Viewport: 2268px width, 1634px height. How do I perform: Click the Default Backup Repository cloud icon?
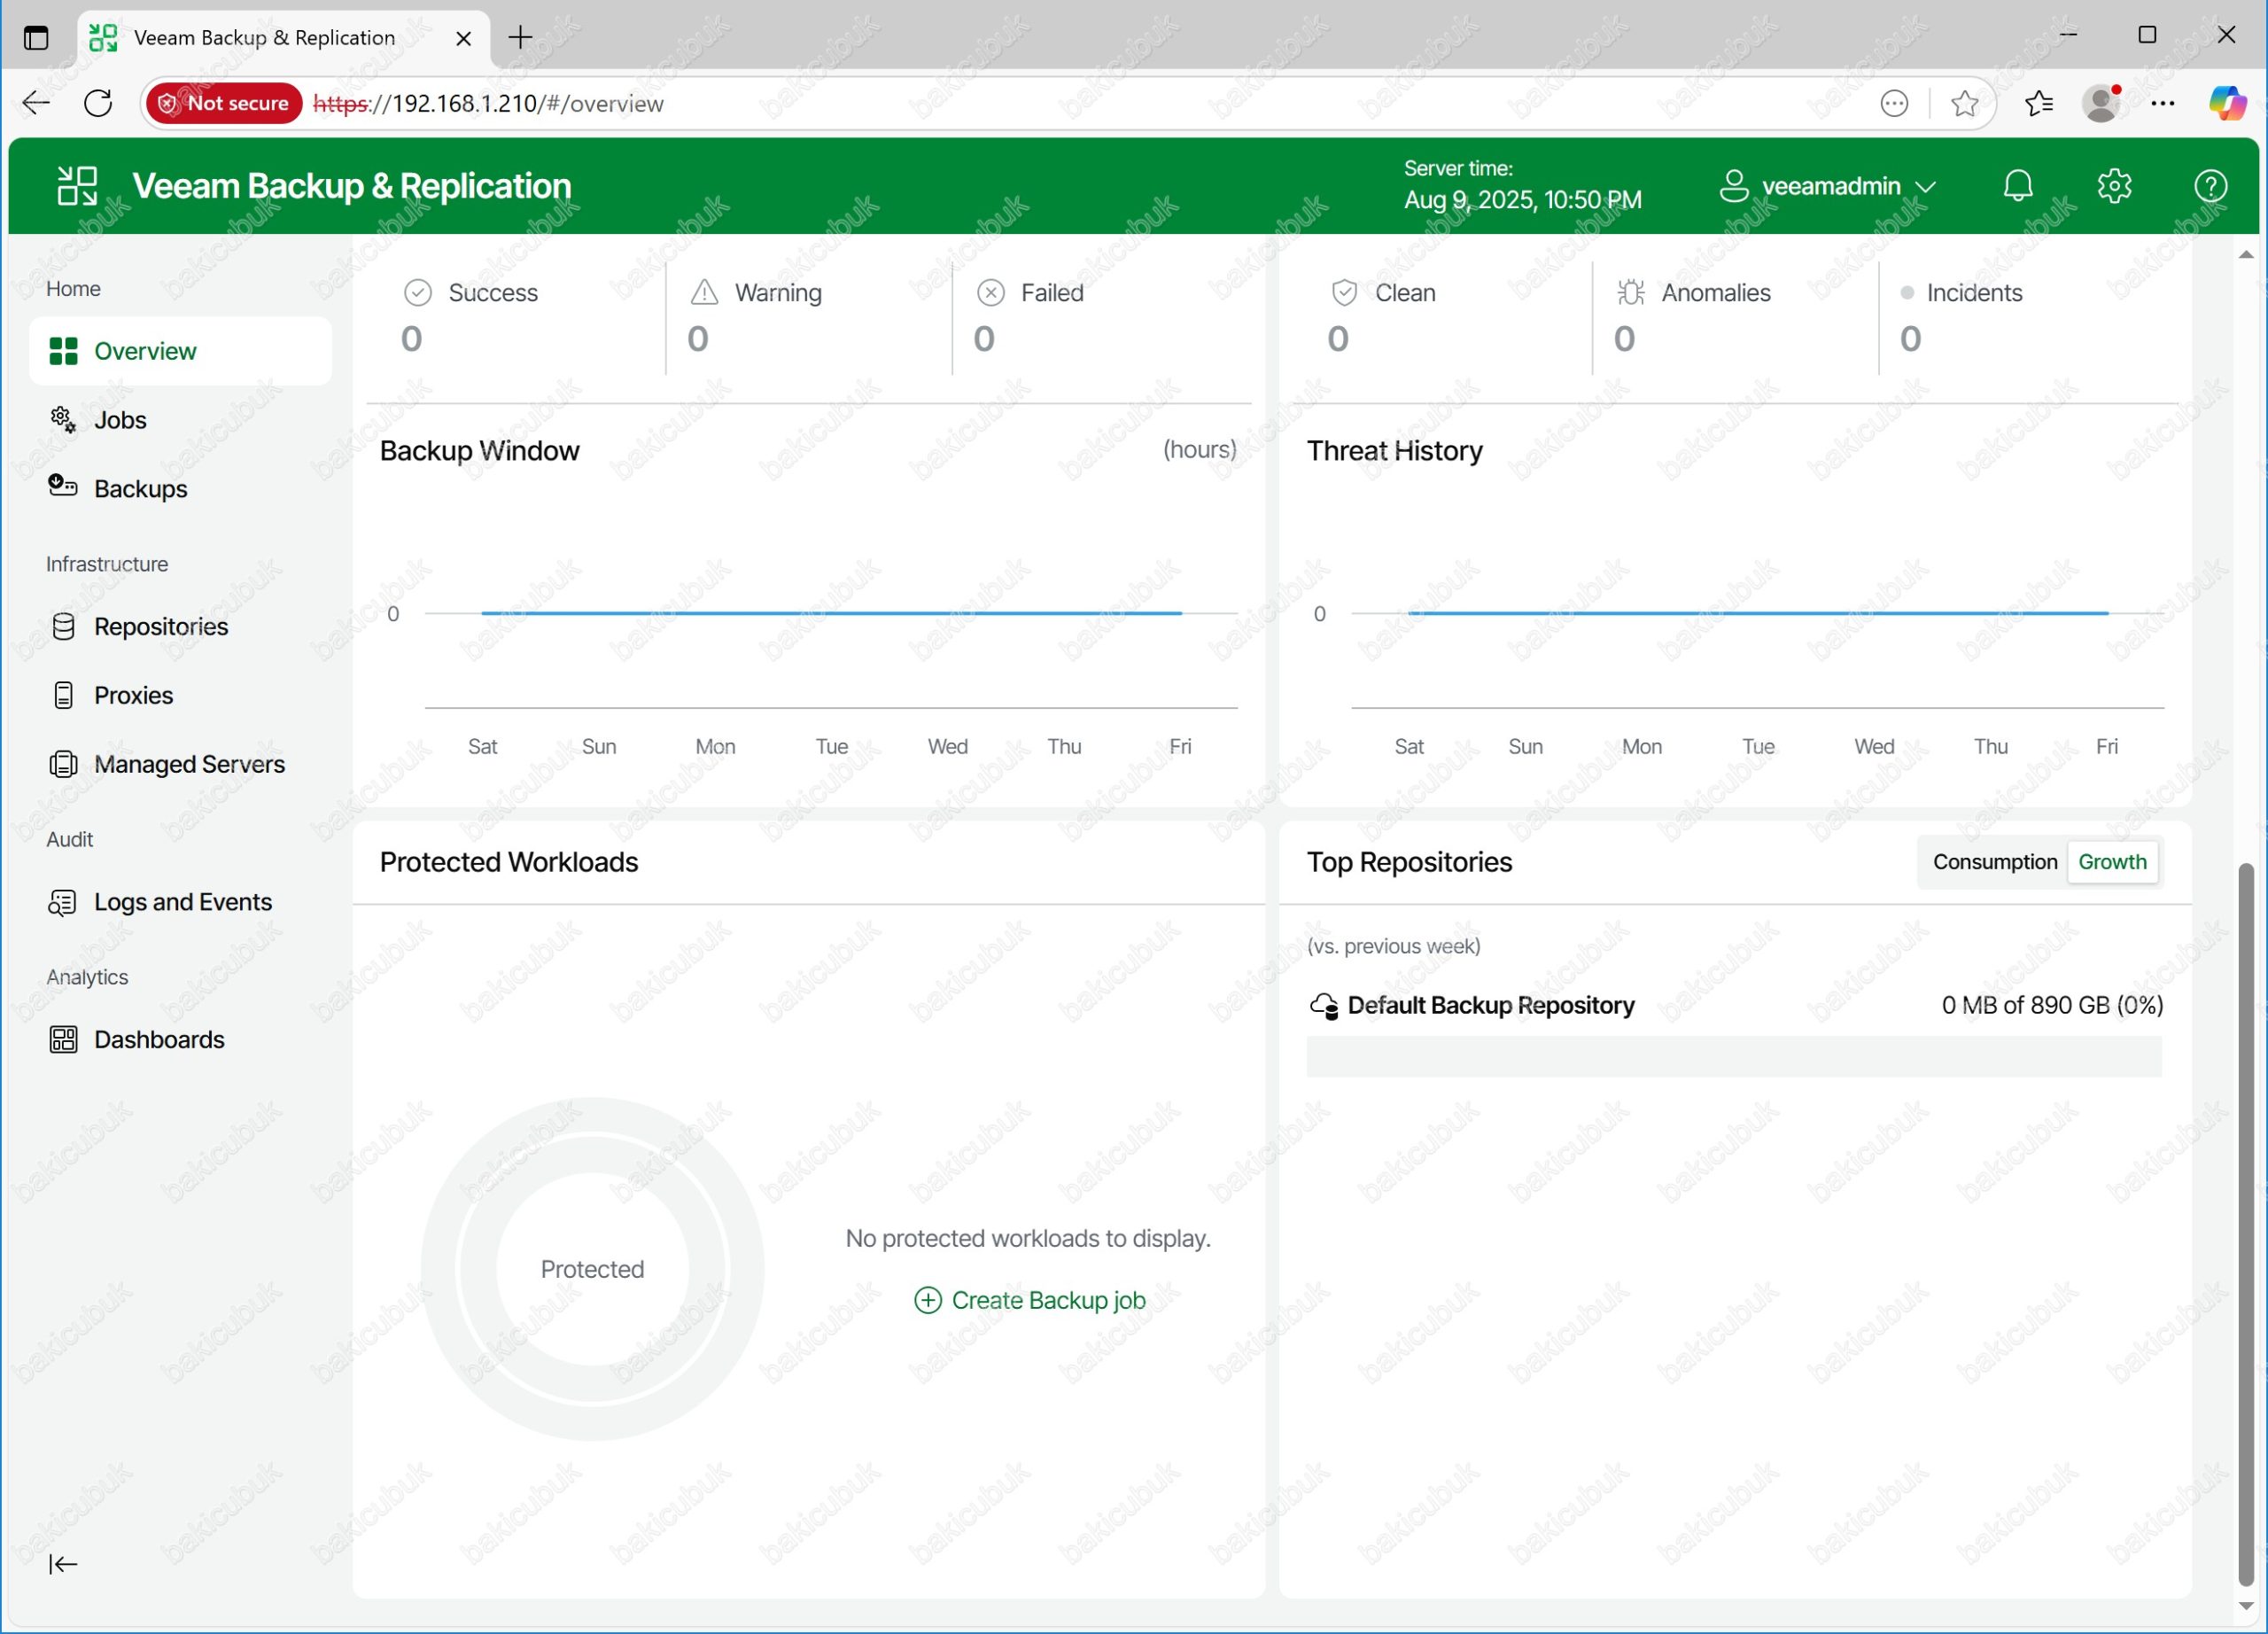[x=1324, y=1006]
